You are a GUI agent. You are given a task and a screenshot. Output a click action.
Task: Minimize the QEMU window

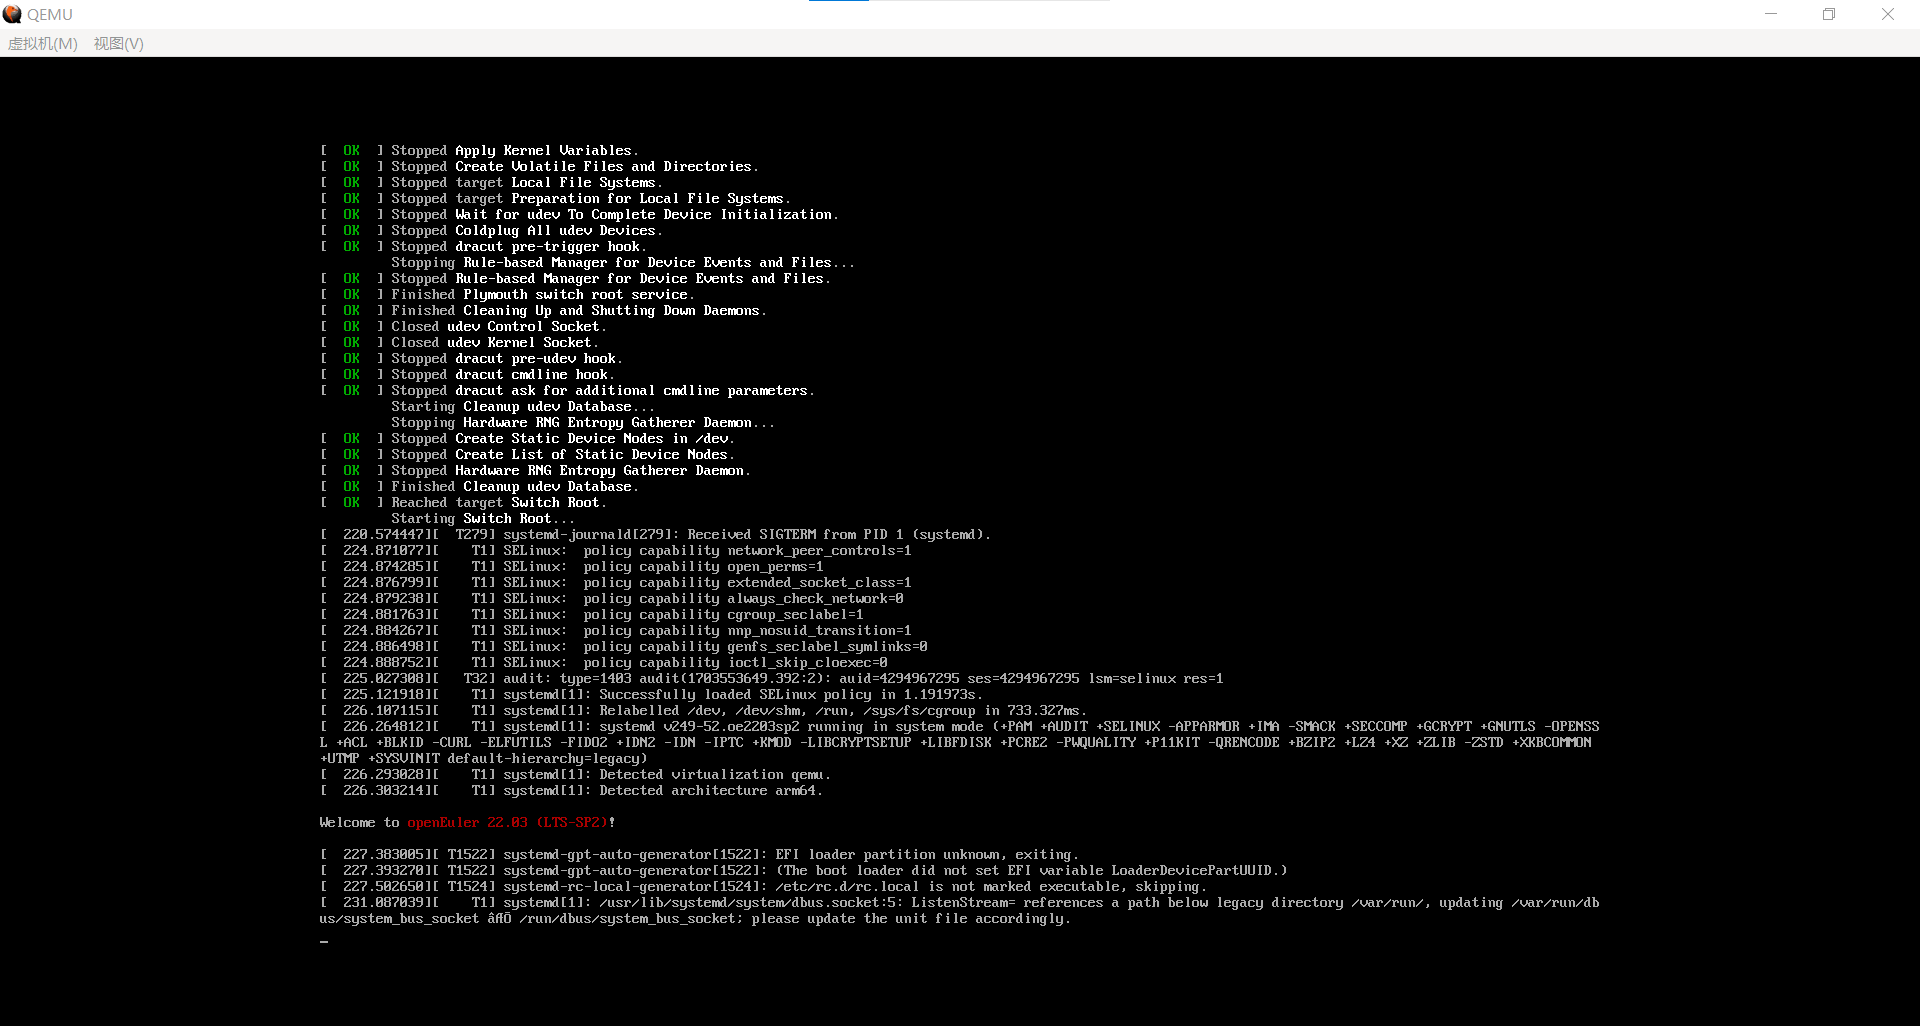1771,14
